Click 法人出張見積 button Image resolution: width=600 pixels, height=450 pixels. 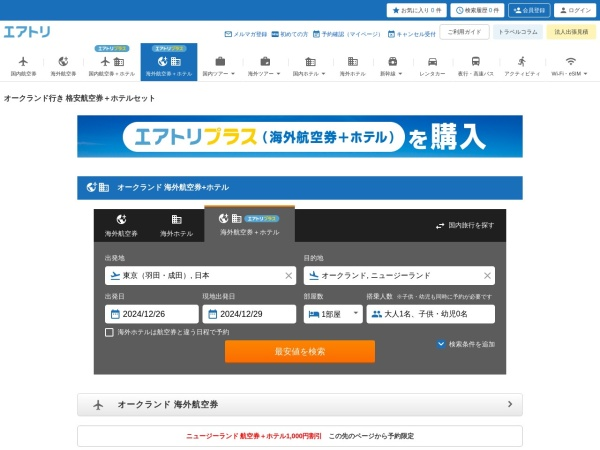[x=571, y=32]
